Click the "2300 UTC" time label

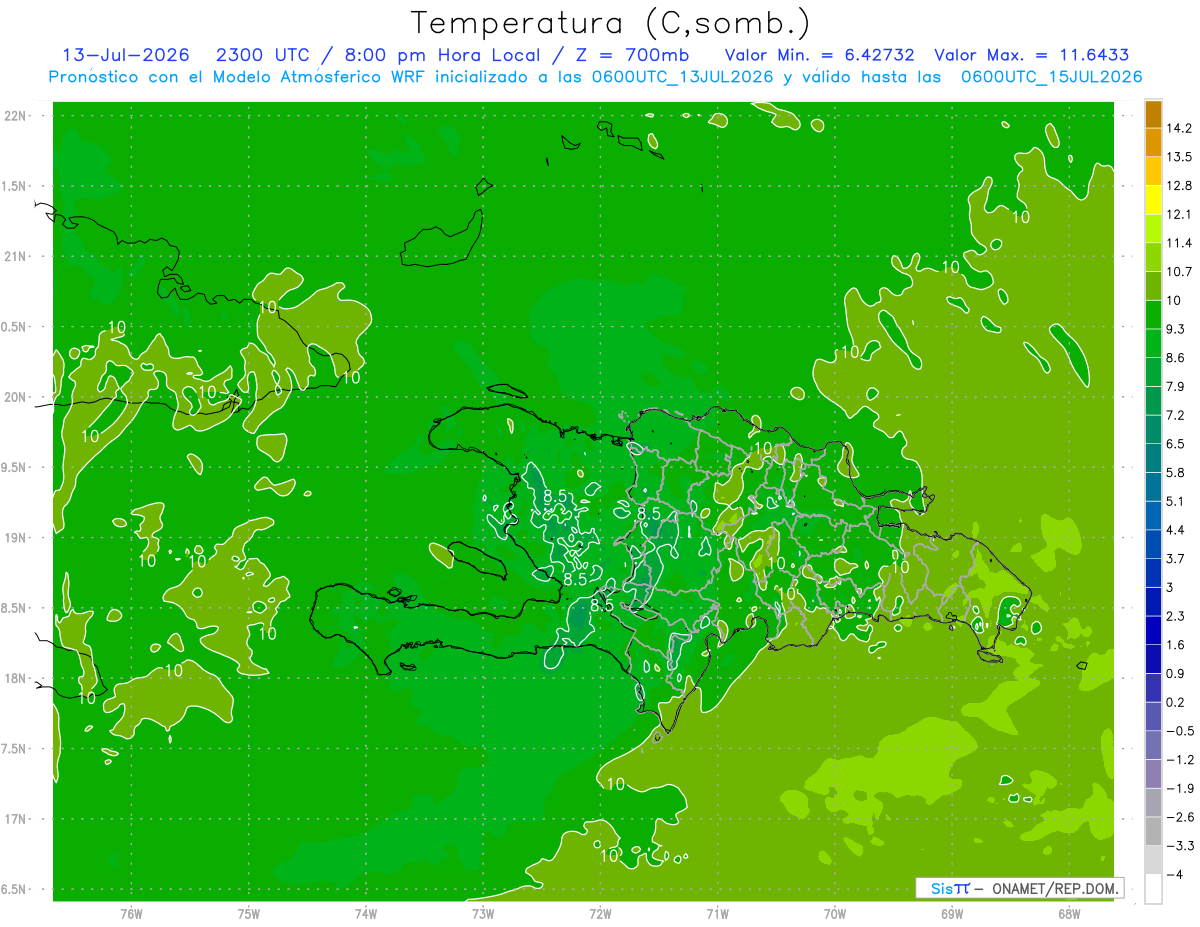264,55
